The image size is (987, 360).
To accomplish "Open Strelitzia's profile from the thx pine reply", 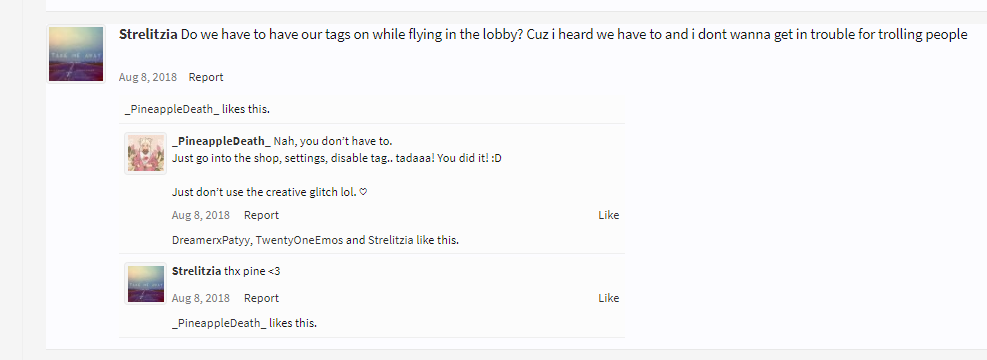I will [x=196, y=271].
